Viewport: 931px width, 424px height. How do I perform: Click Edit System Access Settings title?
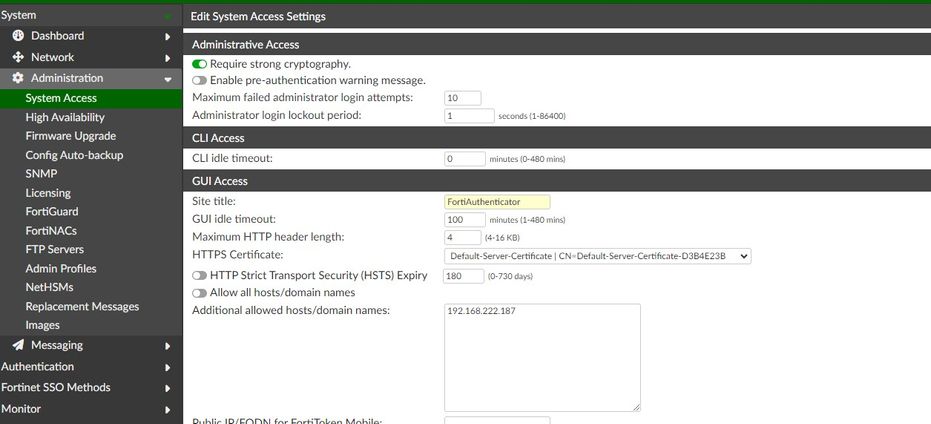click(258, 16)
